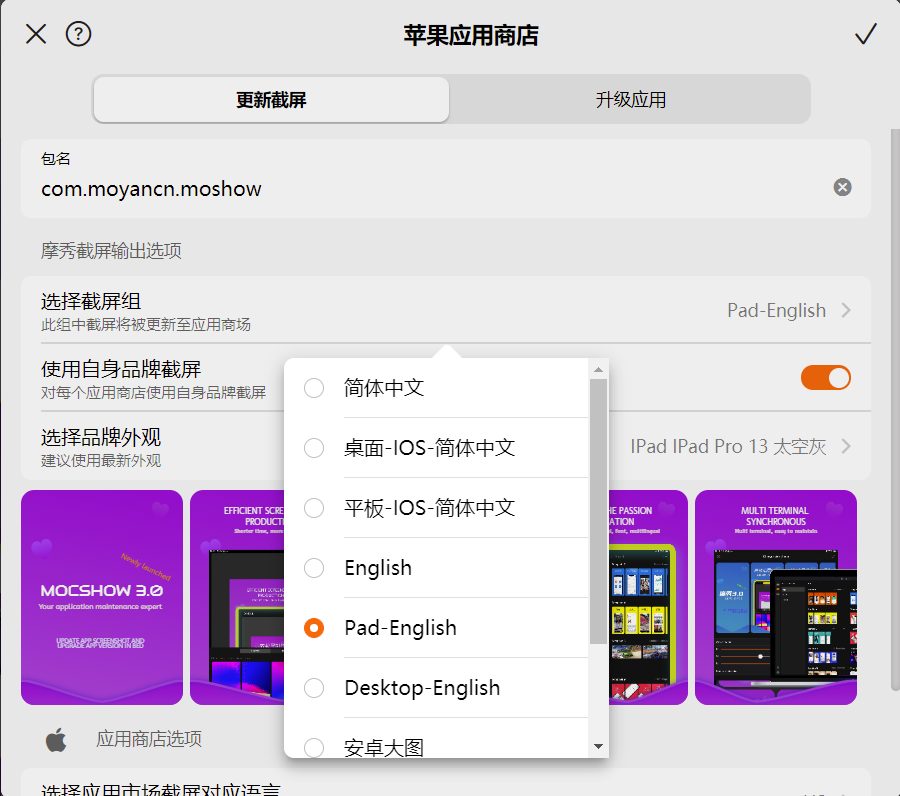Viewport: 900px width, 796px height.
Task: Click the main dialog vertical scrollbar
Action: point(895,410)
